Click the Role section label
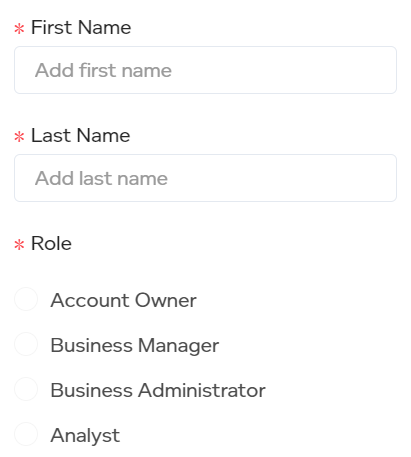The width and height of the screenshot is (411, 457). (51, 243)
